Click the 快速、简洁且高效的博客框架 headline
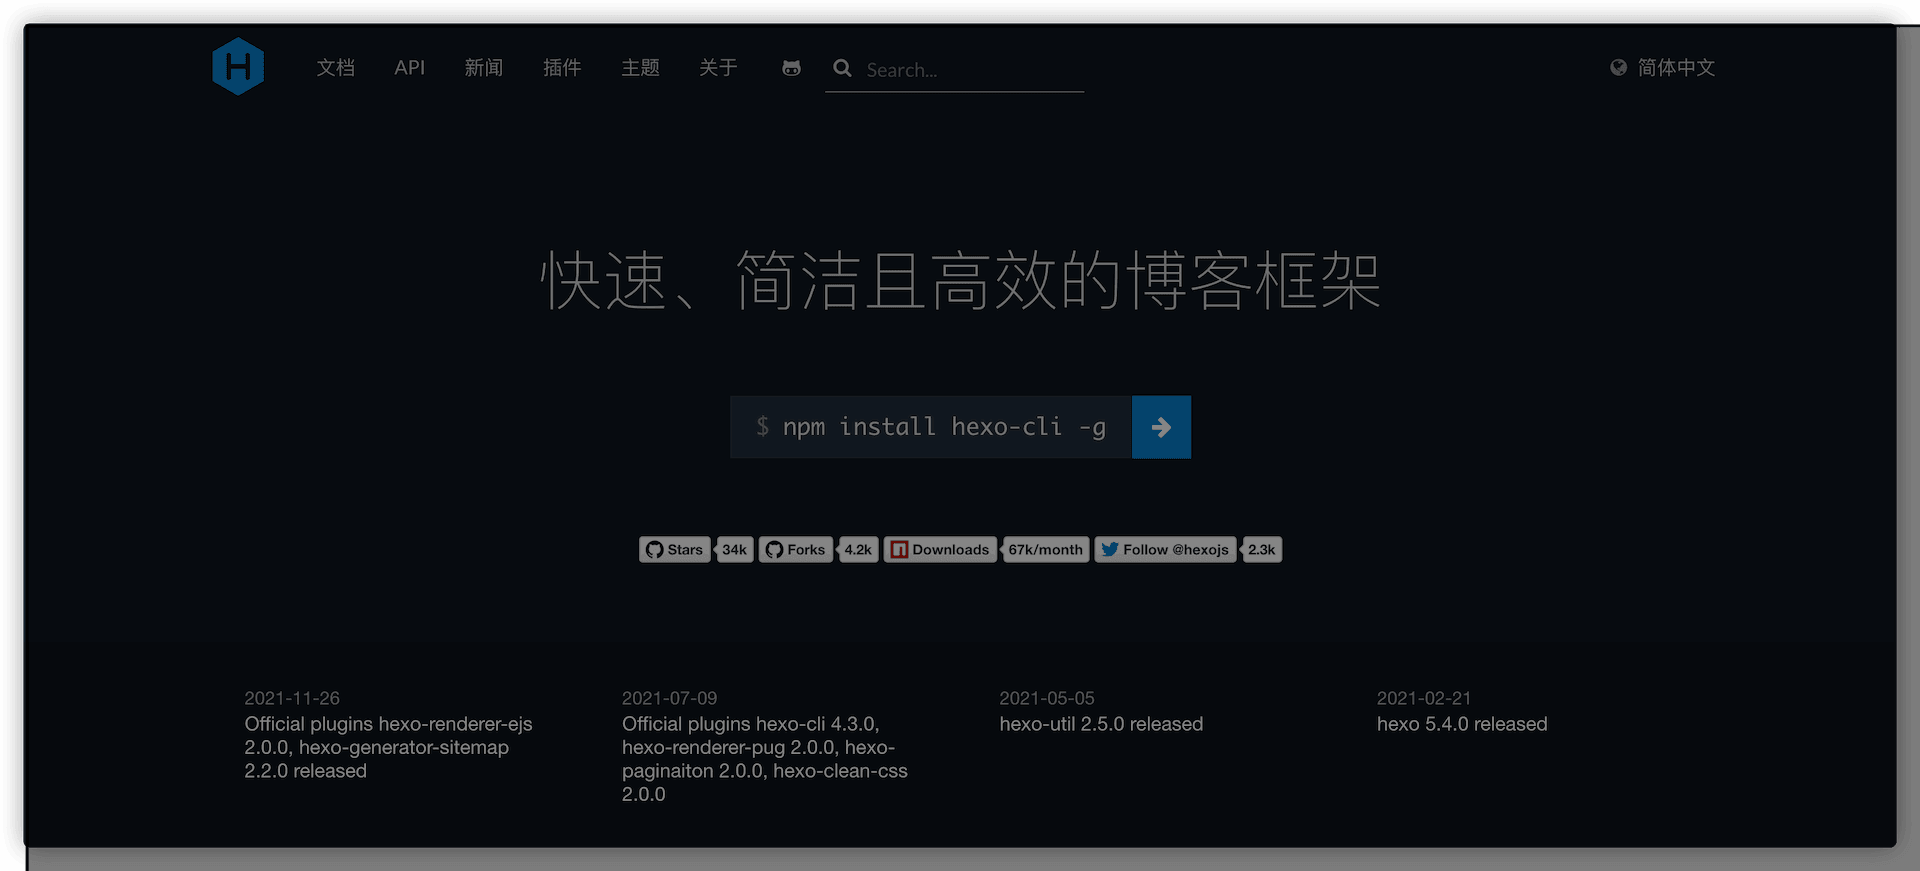The width and height of the screenshot is (1920, 871). click(960, 281)
